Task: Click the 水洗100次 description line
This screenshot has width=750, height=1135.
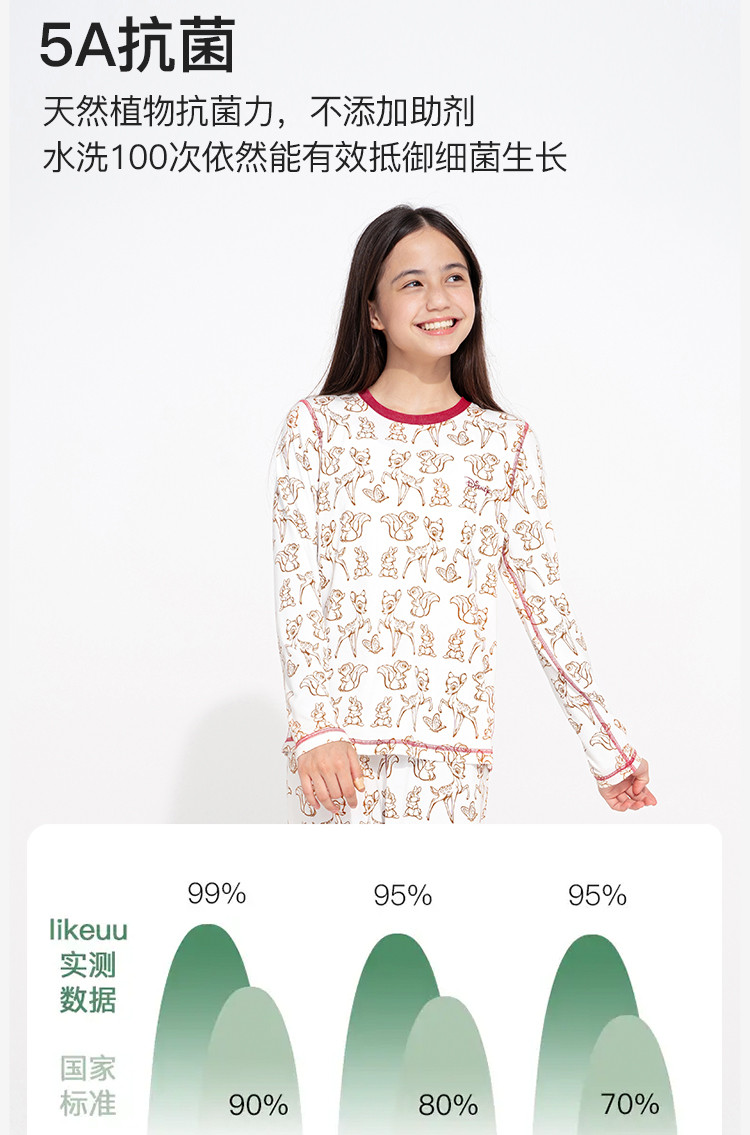Action: [305, 158]
